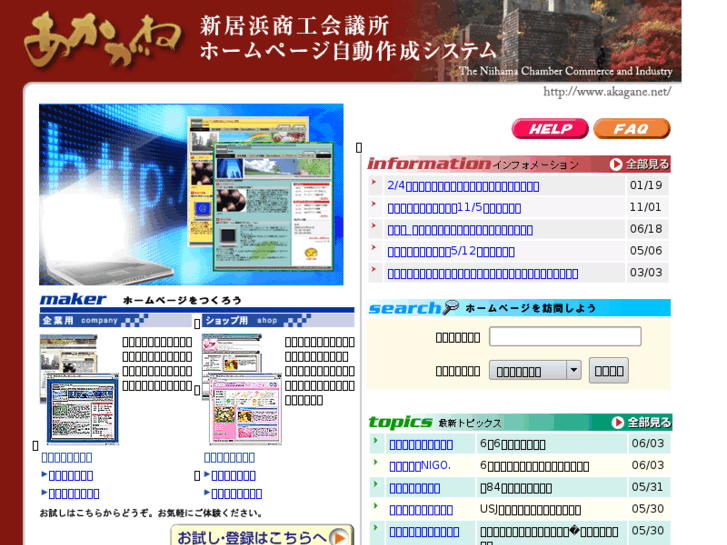Click the search submit button
Image resolution: width=727 pixels, height=545 pixels.
(x=609, y=370)
